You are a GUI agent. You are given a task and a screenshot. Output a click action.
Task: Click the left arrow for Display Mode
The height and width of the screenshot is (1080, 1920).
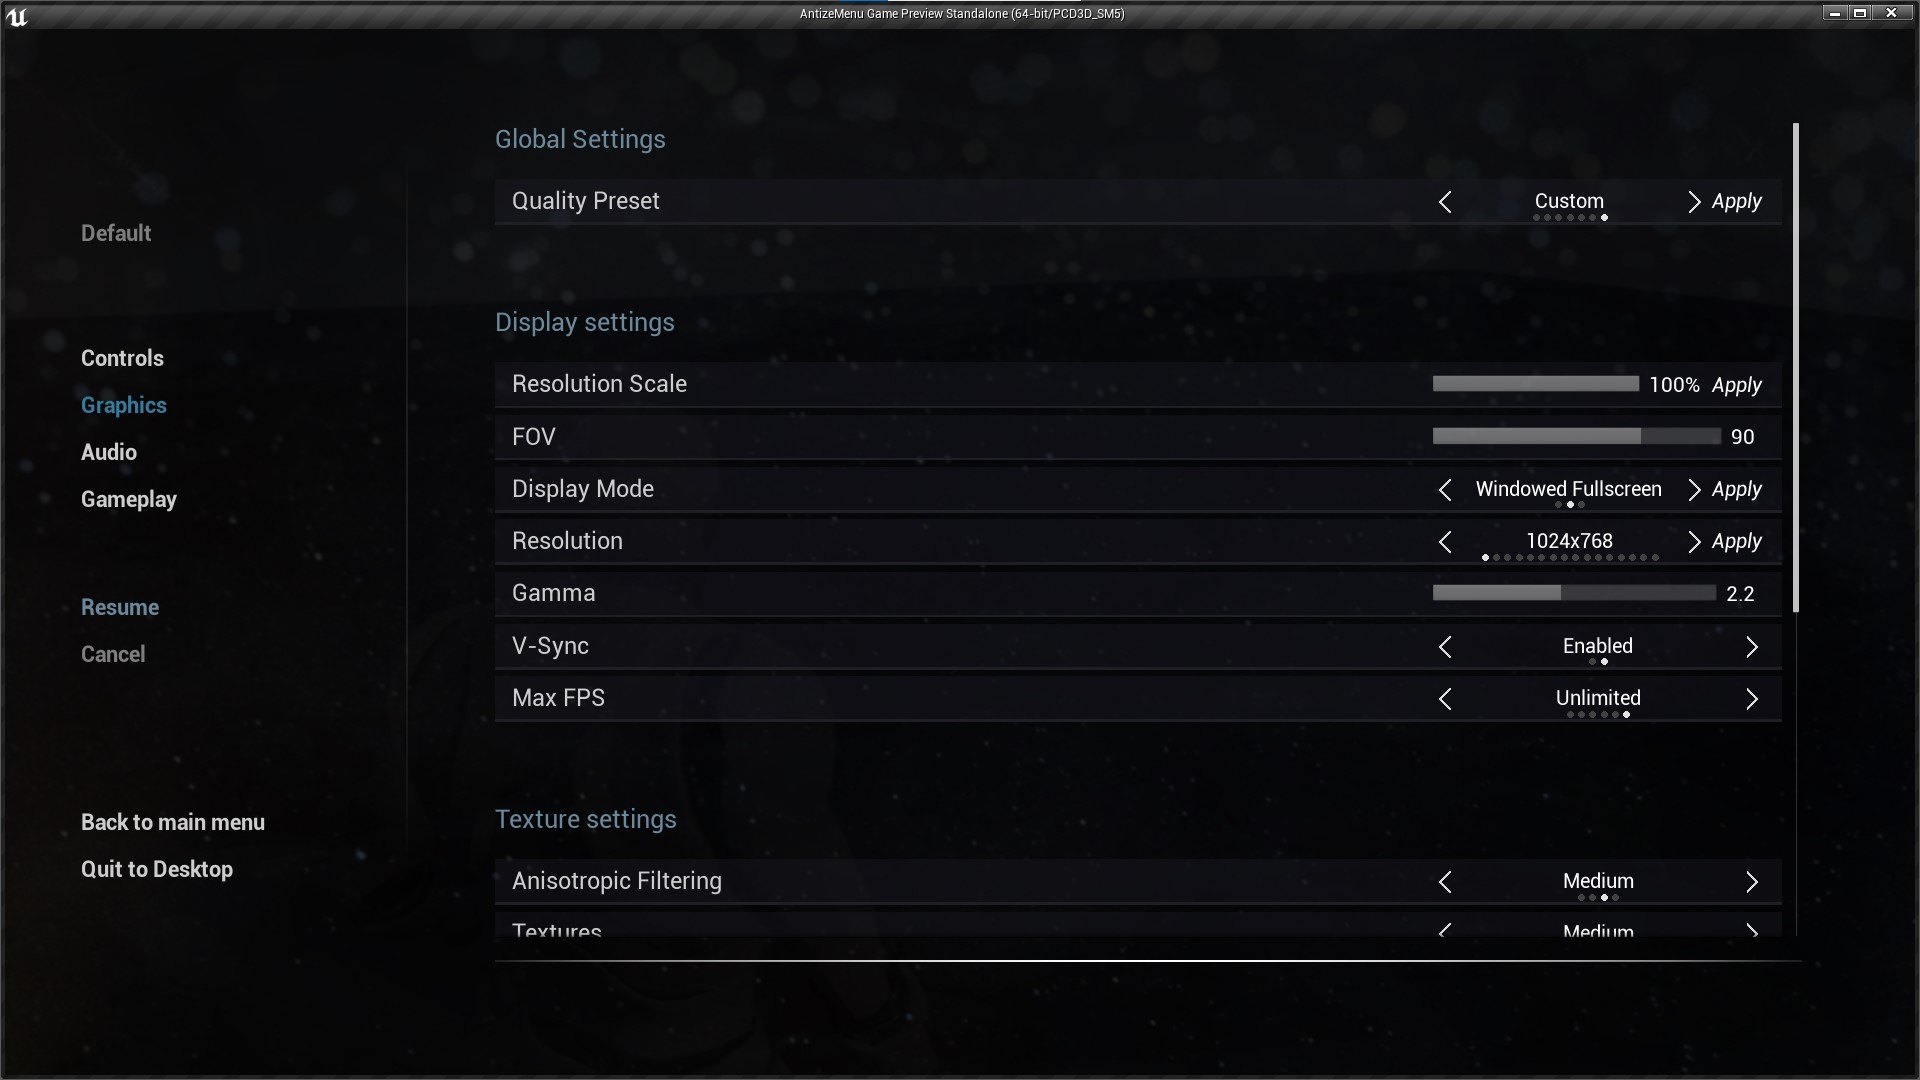[x=1445, y=490]
